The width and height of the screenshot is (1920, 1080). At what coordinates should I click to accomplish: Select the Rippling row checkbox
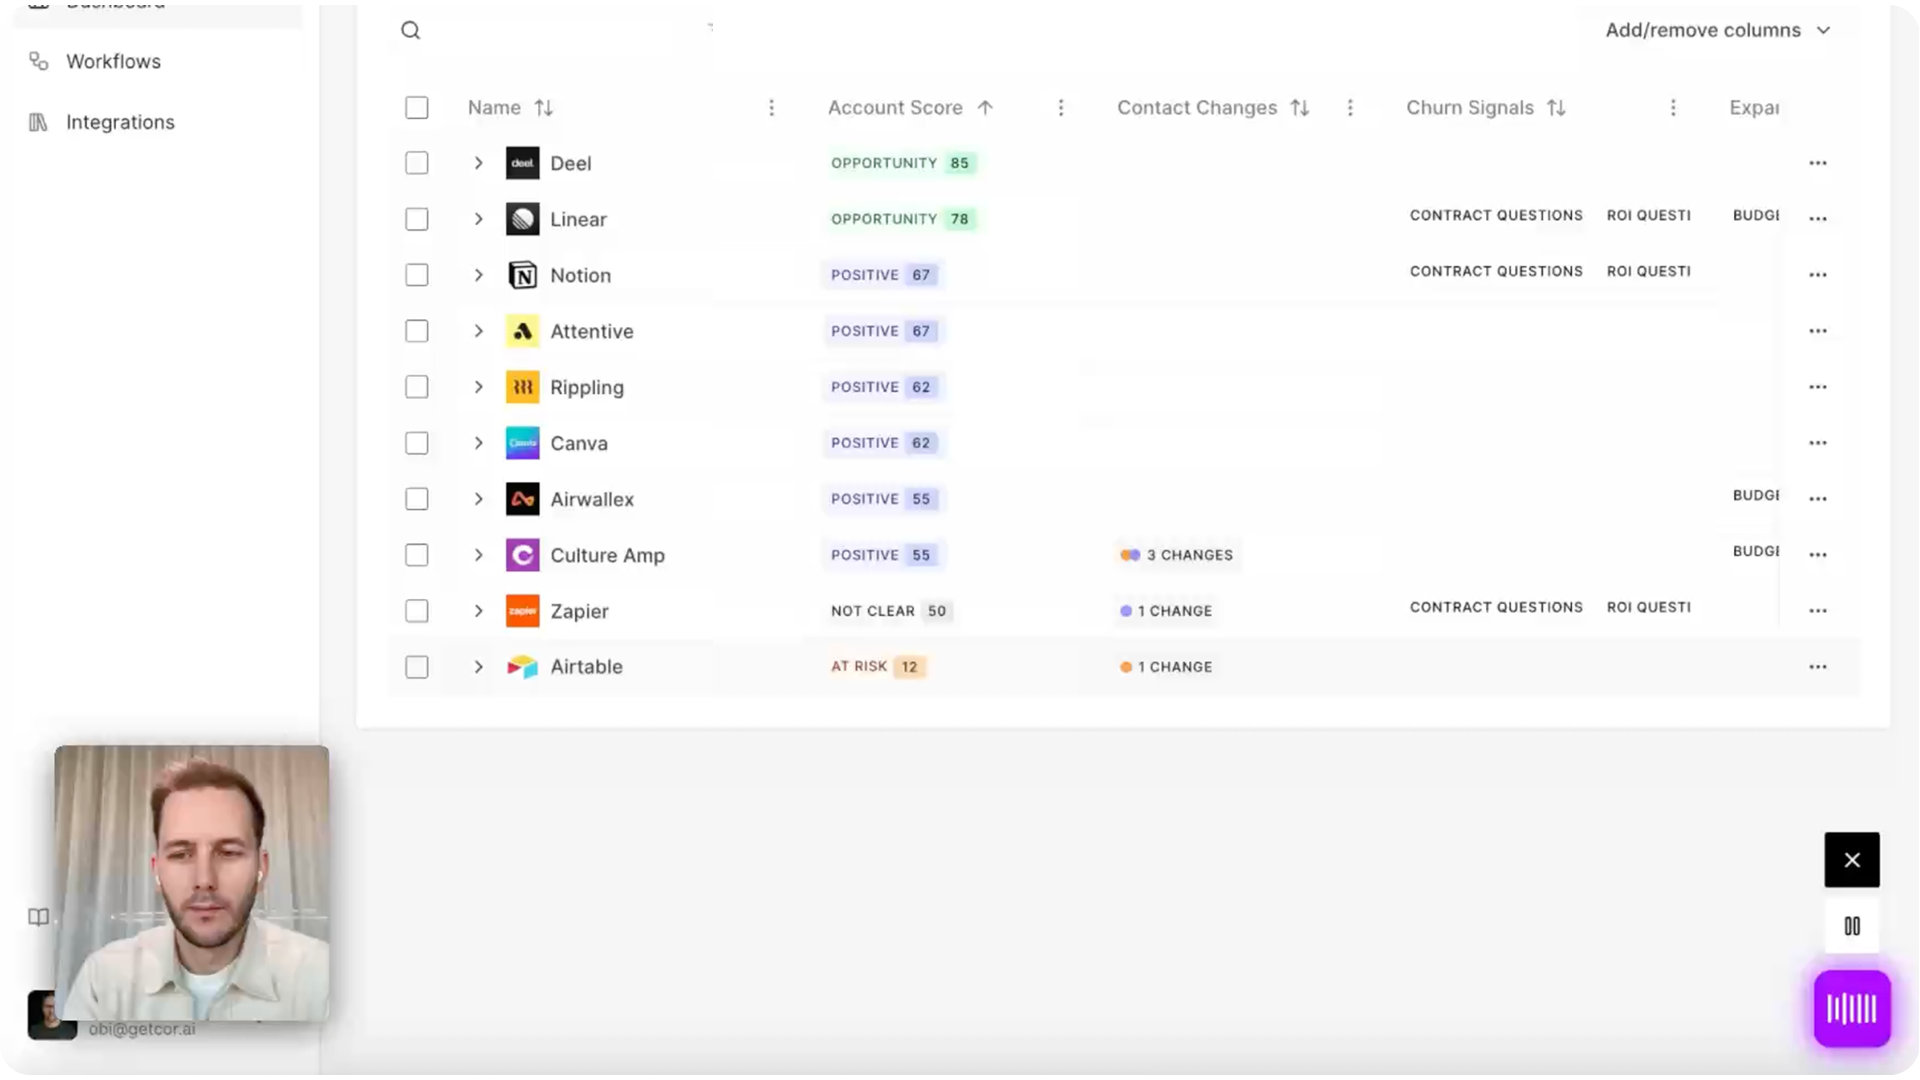[416, 387]
